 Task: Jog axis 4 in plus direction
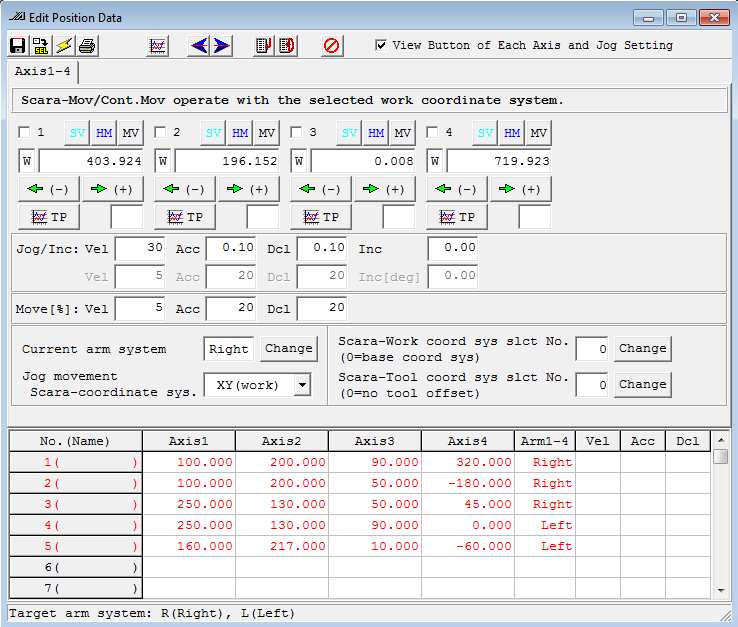pyautogui.click(x=521, y=189)
